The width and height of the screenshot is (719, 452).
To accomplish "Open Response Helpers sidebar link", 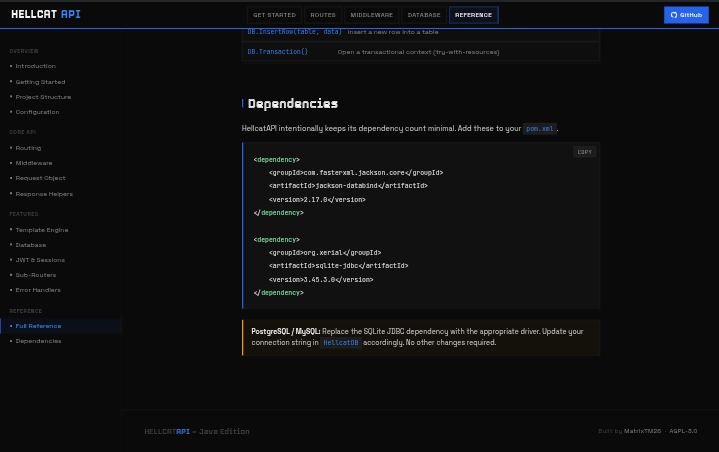I will (x=44, y=194).
